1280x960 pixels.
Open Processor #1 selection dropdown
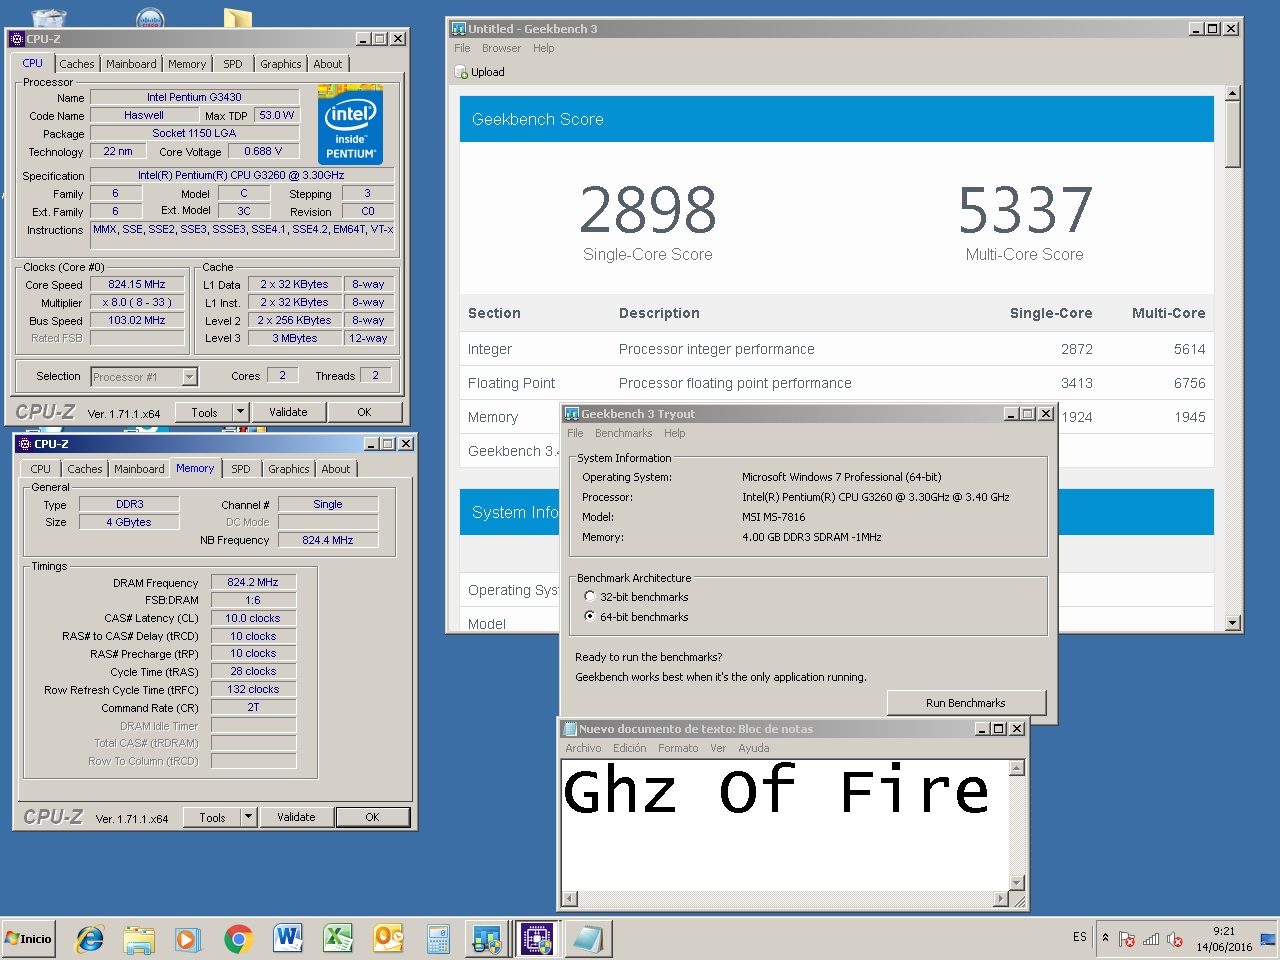[189, 377]
